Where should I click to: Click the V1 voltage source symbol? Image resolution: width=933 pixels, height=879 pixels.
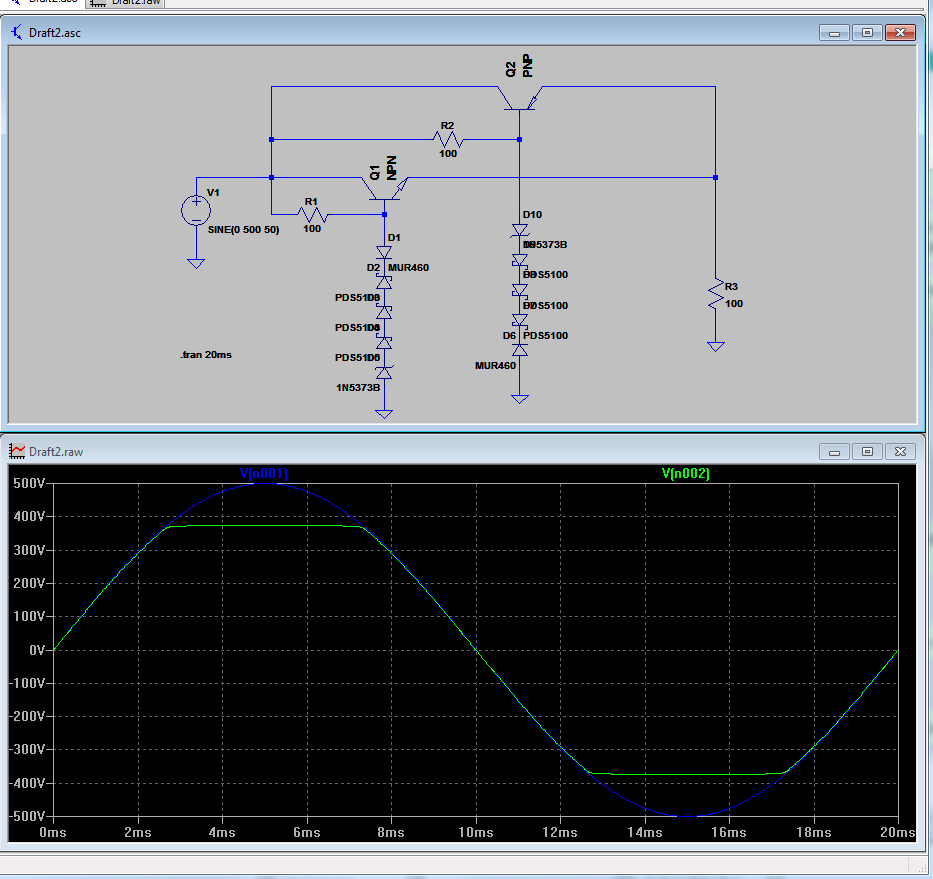(196, 210)
